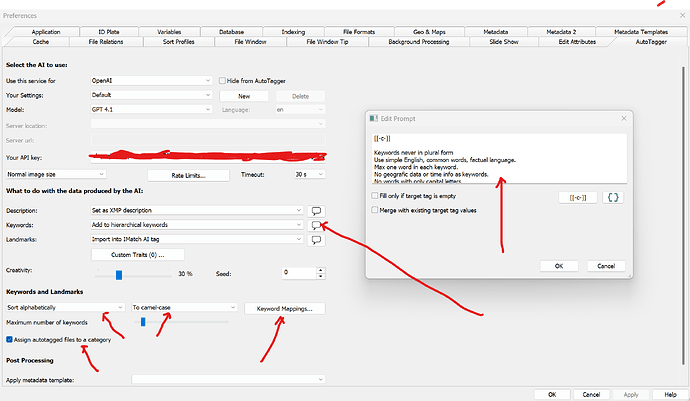Open the Apply metadata template dropdown

[228, 379]
